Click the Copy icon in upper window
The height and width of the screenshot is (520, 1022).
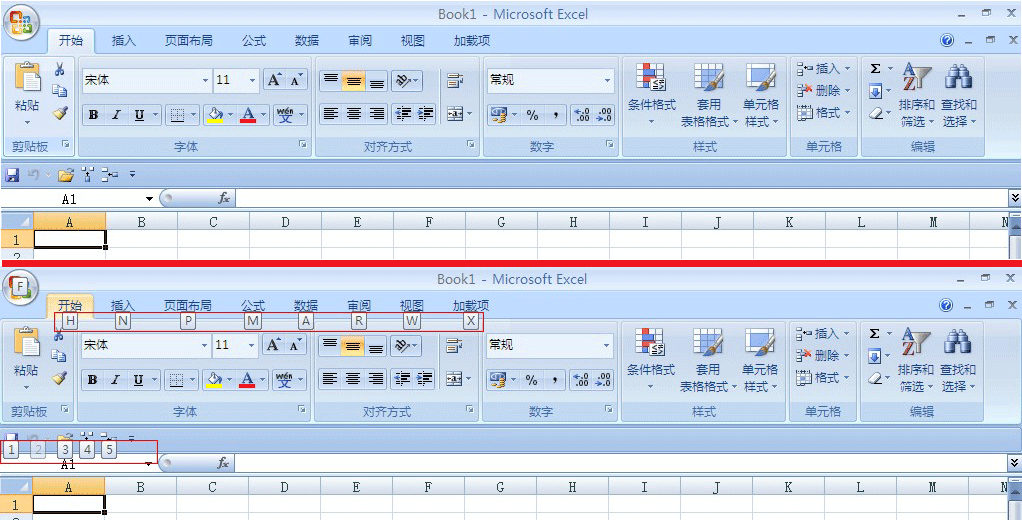(60, 91)
